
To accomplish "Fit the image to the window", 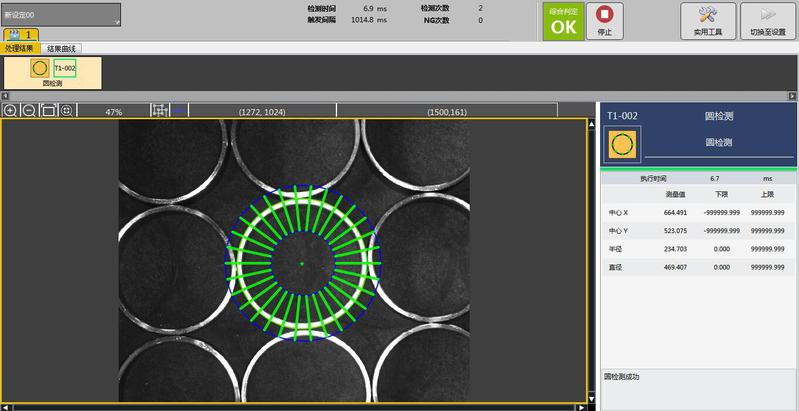I will point(48,111).
